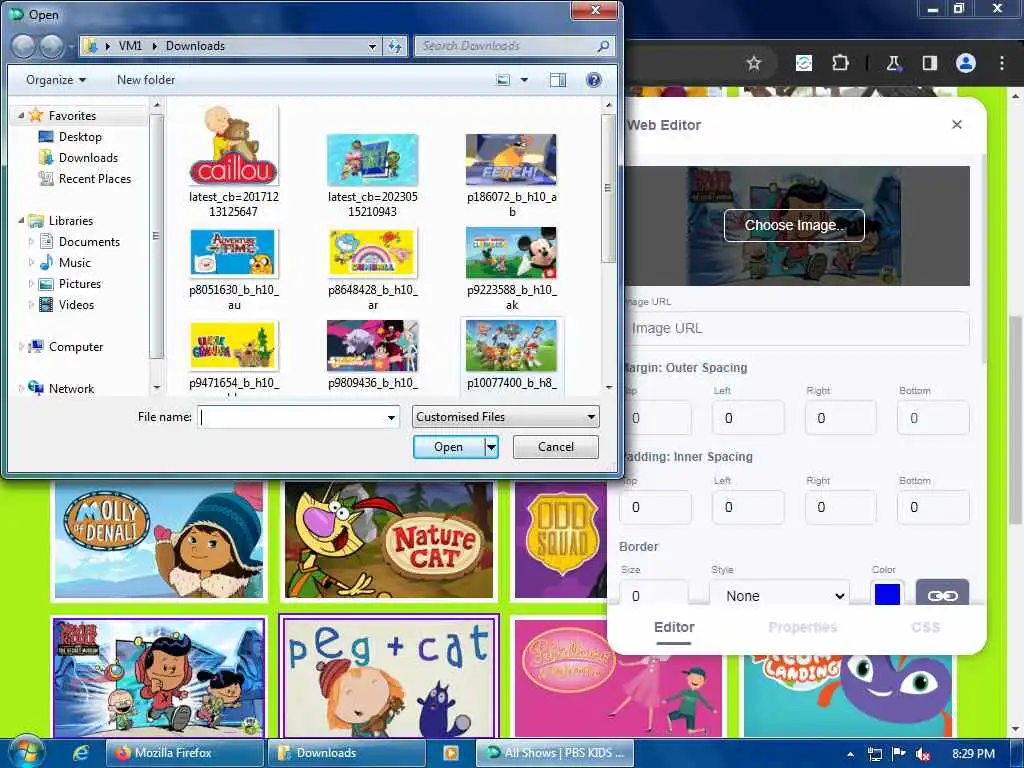Close the Web Editor panel
Screen dimensions: 1024x768
(x=957, y=124)
